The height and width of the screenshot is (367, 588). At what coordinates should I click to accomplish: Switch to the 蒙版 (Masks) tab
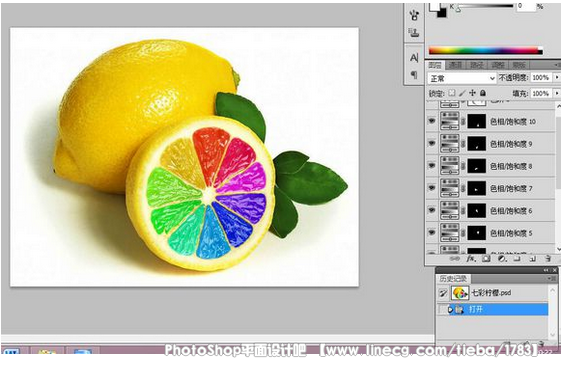(519, 65)
